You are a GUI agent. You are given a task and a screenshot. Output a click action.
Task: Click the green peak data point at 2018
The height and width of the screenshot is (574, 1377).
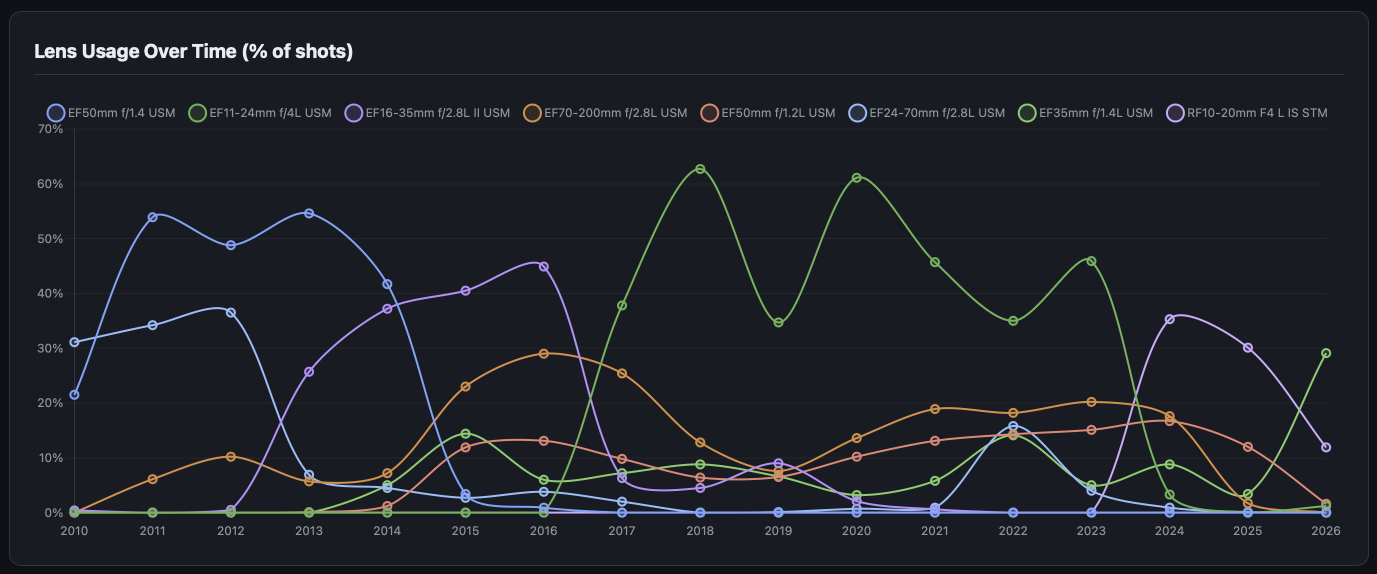click(x=700, y=169)
